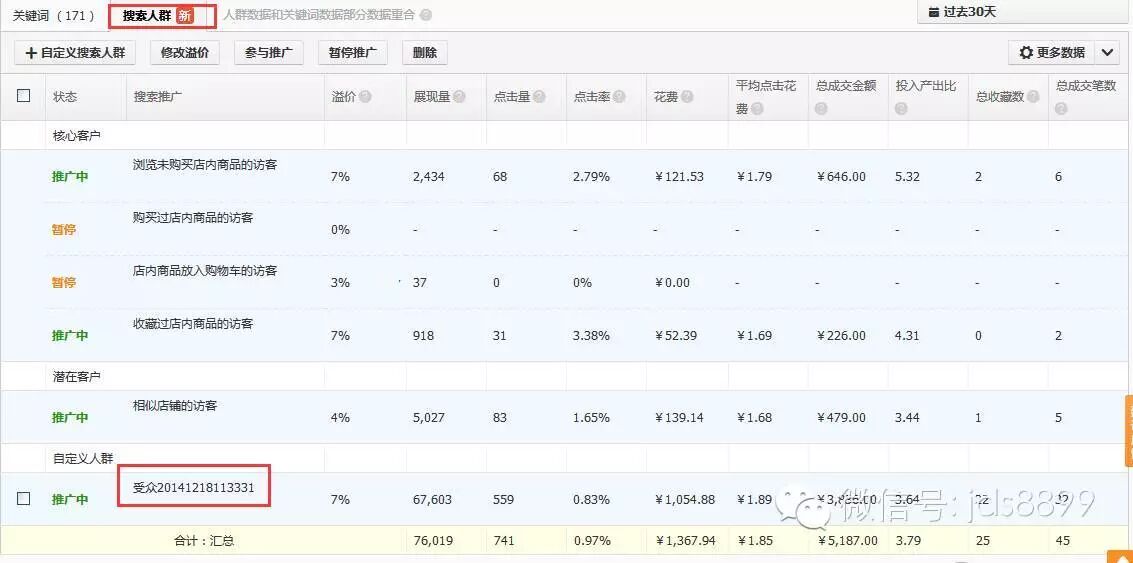The width and height of the screenshot is (1133, 563).
Task: Click the help icon under 平均点击花费
Action: tap(757, 109)
